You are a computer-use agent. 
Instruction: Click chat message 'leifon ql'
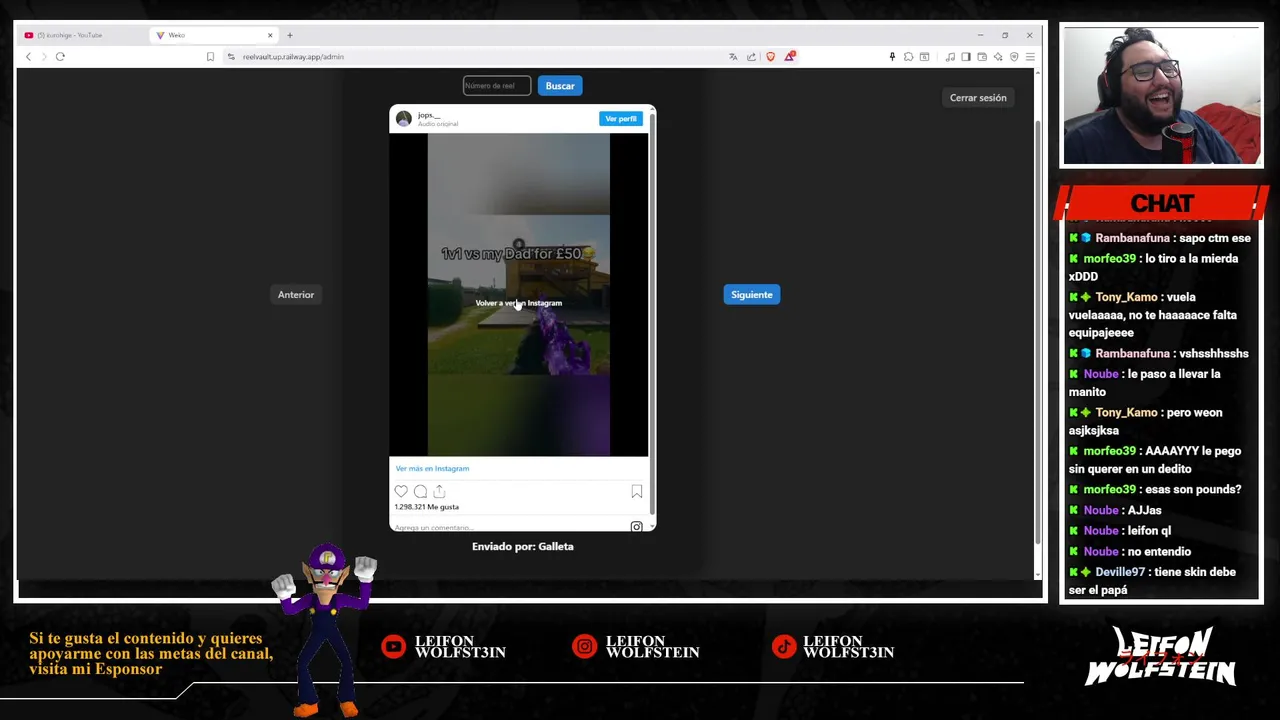[x=1148, y=531]
